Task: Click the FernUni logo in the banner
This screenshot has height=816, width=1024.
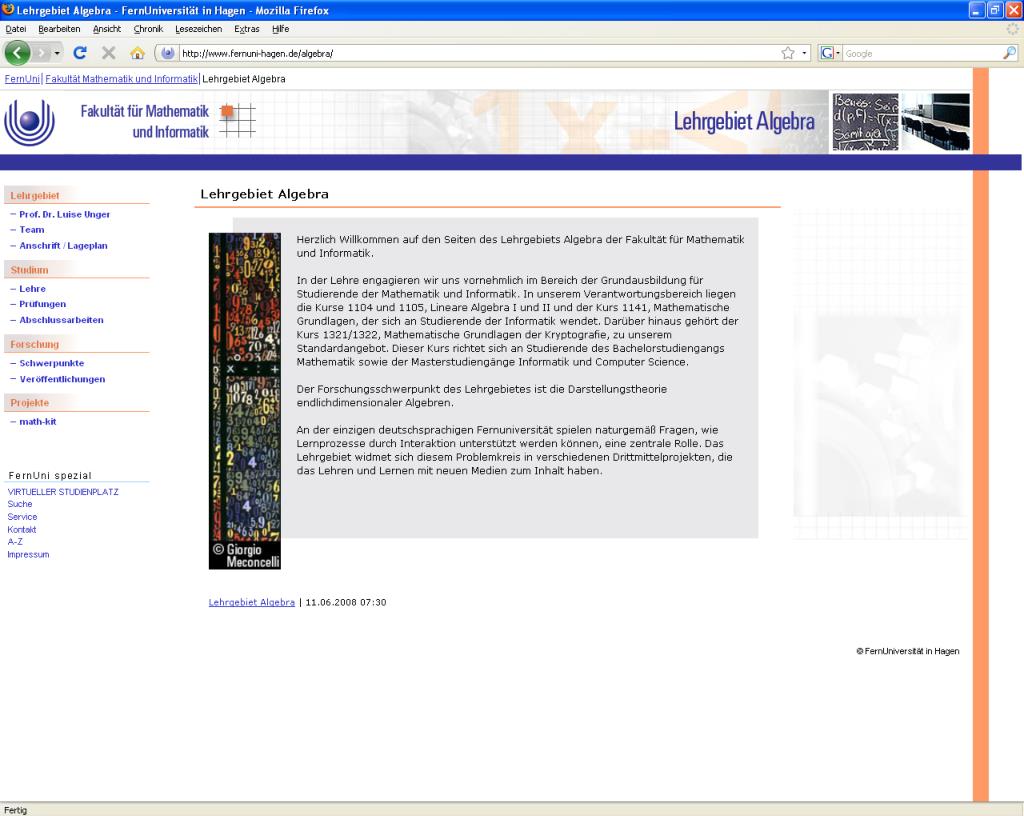Action: coord(29,123)
